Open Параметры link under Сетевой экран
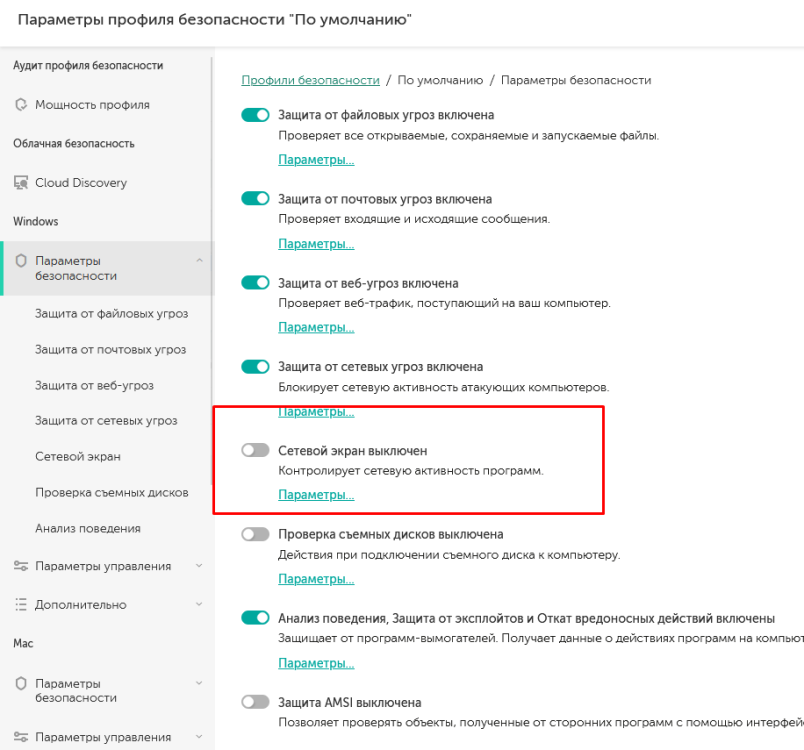Image resolution: width=804 pixels, height=750 pixels. pyautogui.click(x=316, y=495)
